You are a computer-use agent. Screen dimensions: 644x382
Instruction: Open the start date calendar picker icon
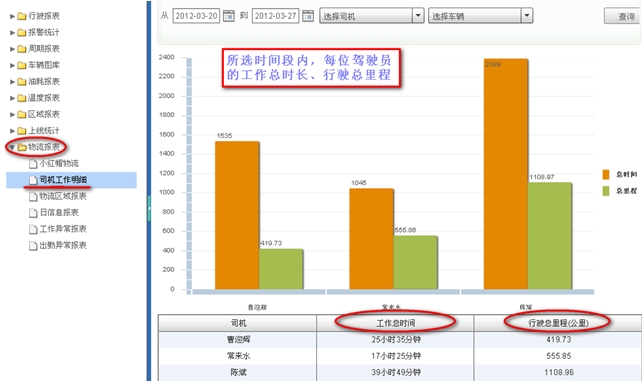click(x=229, y=16)
